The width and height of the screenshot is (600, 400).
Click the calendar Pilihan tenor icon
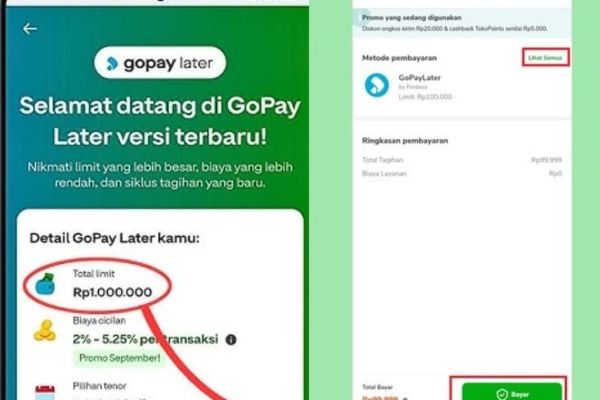(x=45, y=392)
